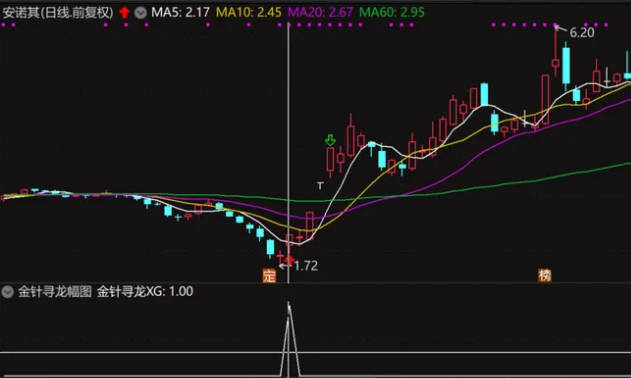Click the green down arrow signal marker
Viewport: 631px width, 378px height.
tap(330, 140)
